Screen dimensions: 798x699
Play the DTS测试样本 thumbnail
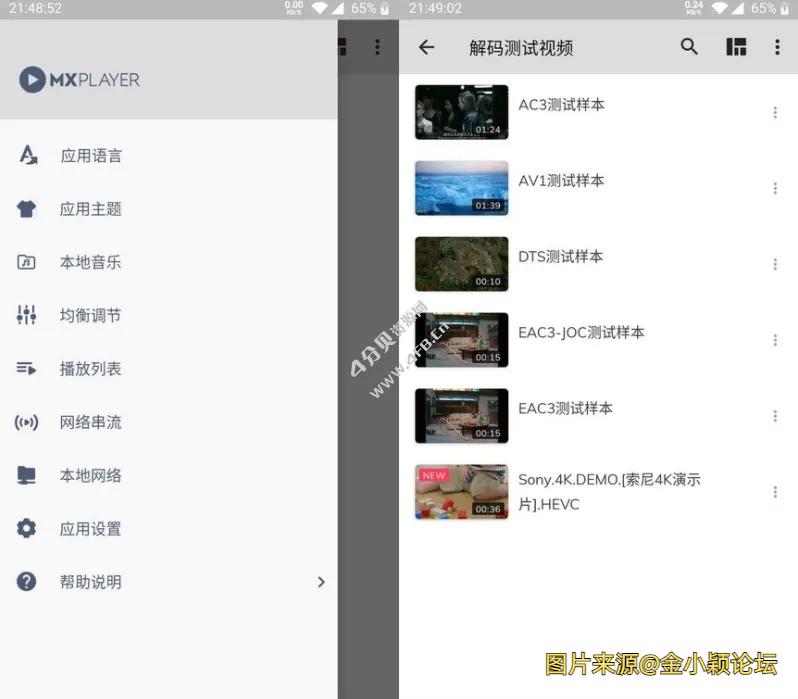point(462,264)
